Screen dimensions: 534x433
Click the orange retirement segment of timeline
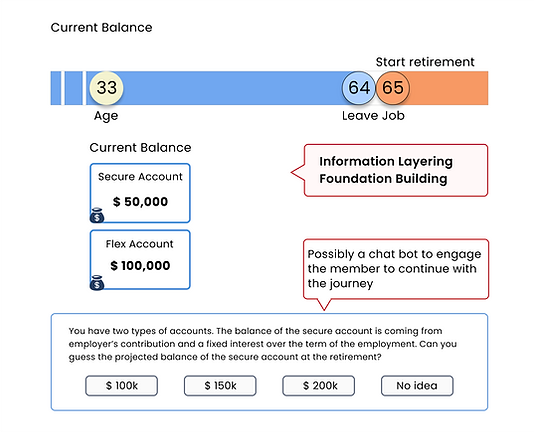click(449, 88)
